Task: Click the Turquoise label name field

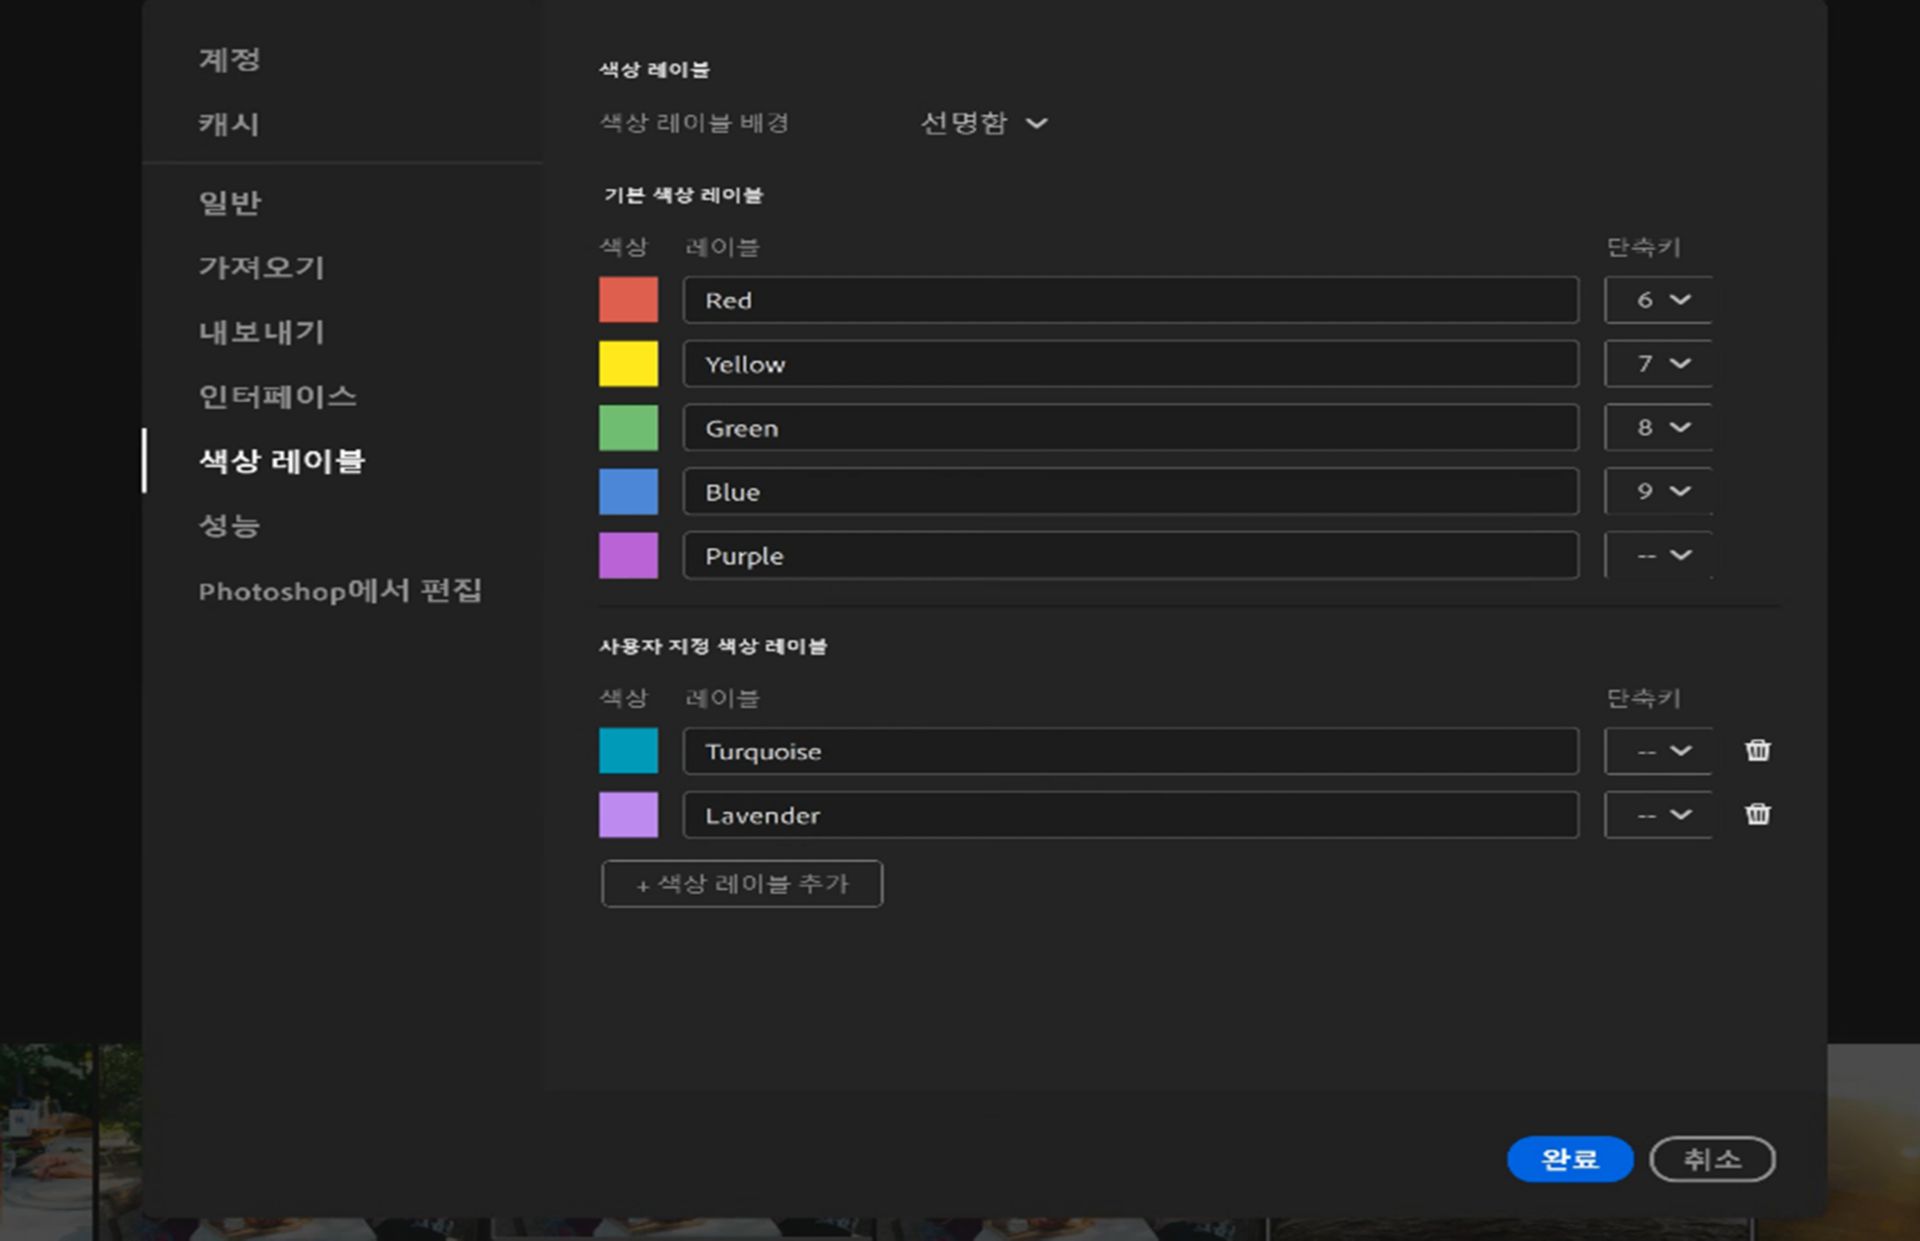Action: pos(1131,751)
